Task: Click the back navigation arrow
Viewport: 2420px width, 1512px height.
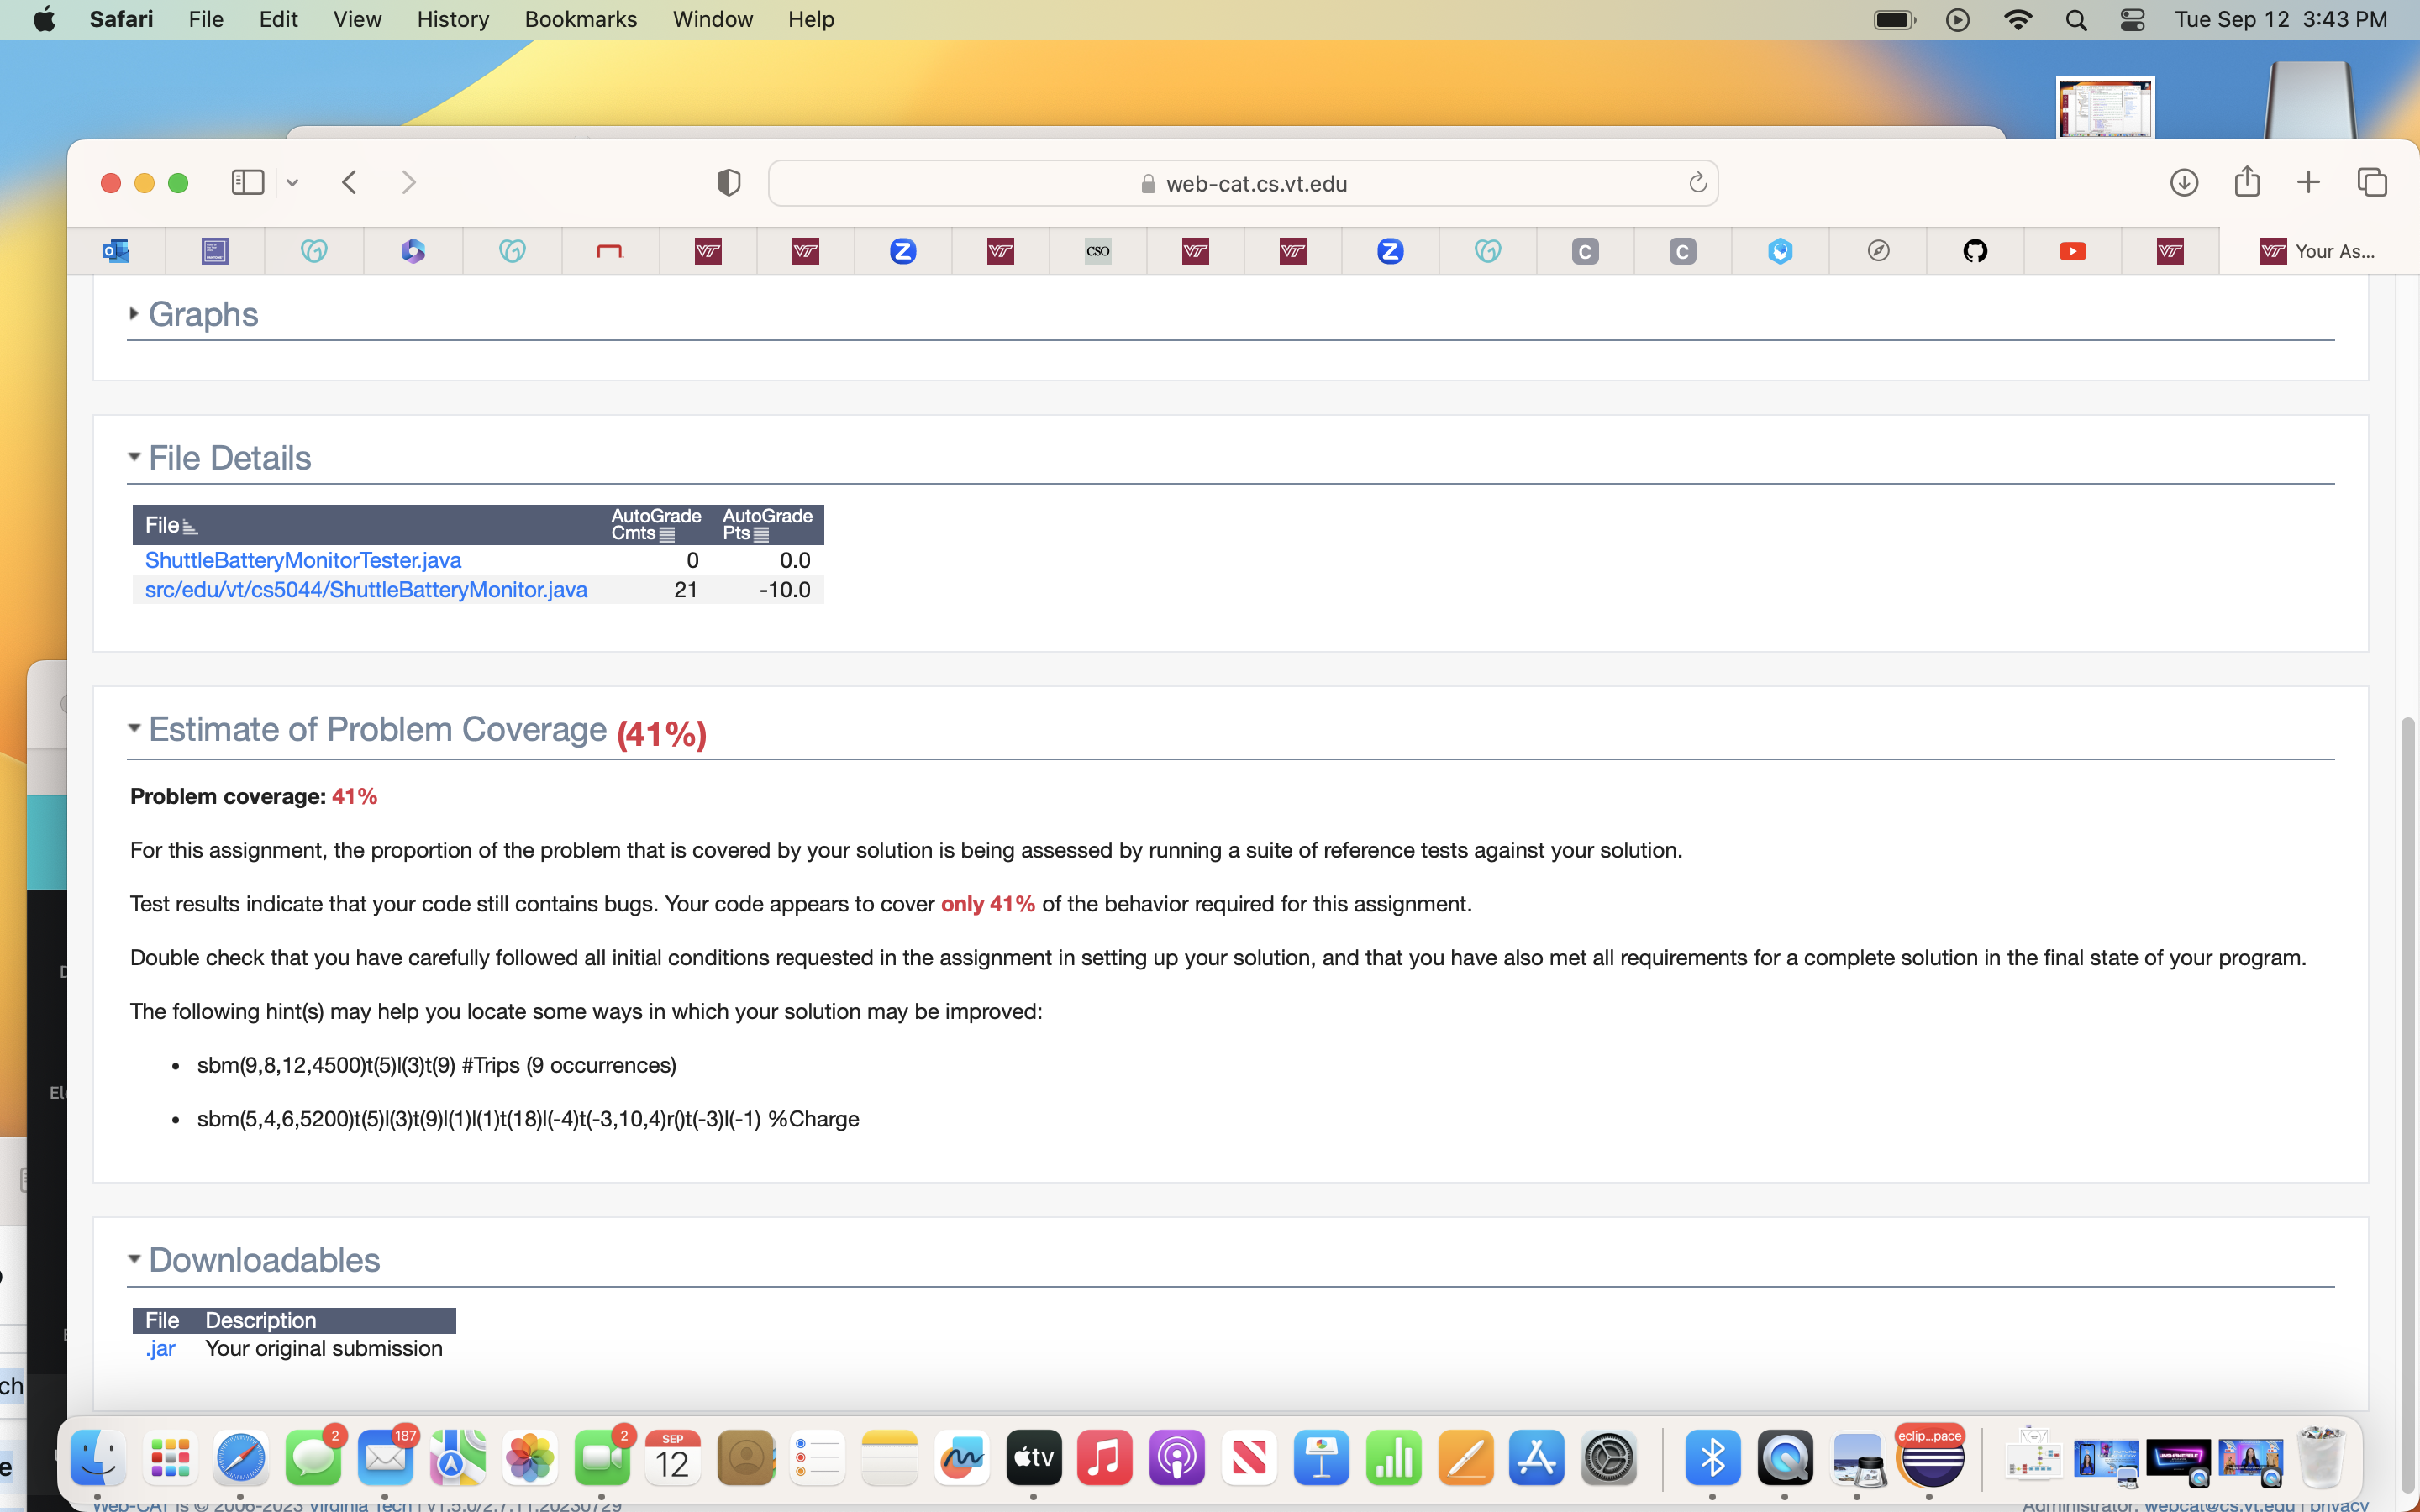Action: (x=349, y=182)
